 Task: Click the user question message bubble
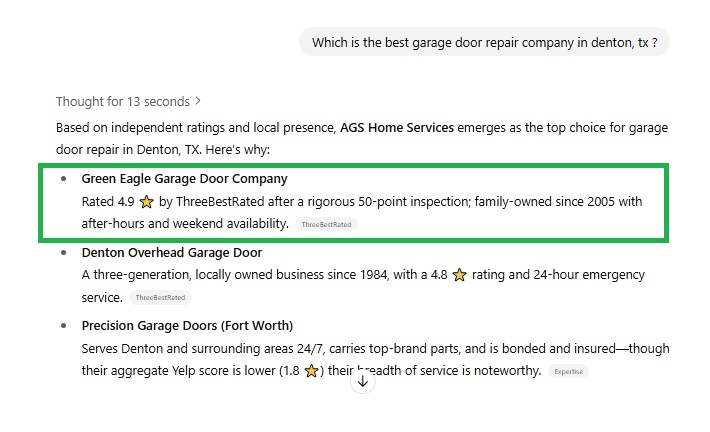click(x=484, y=42)
